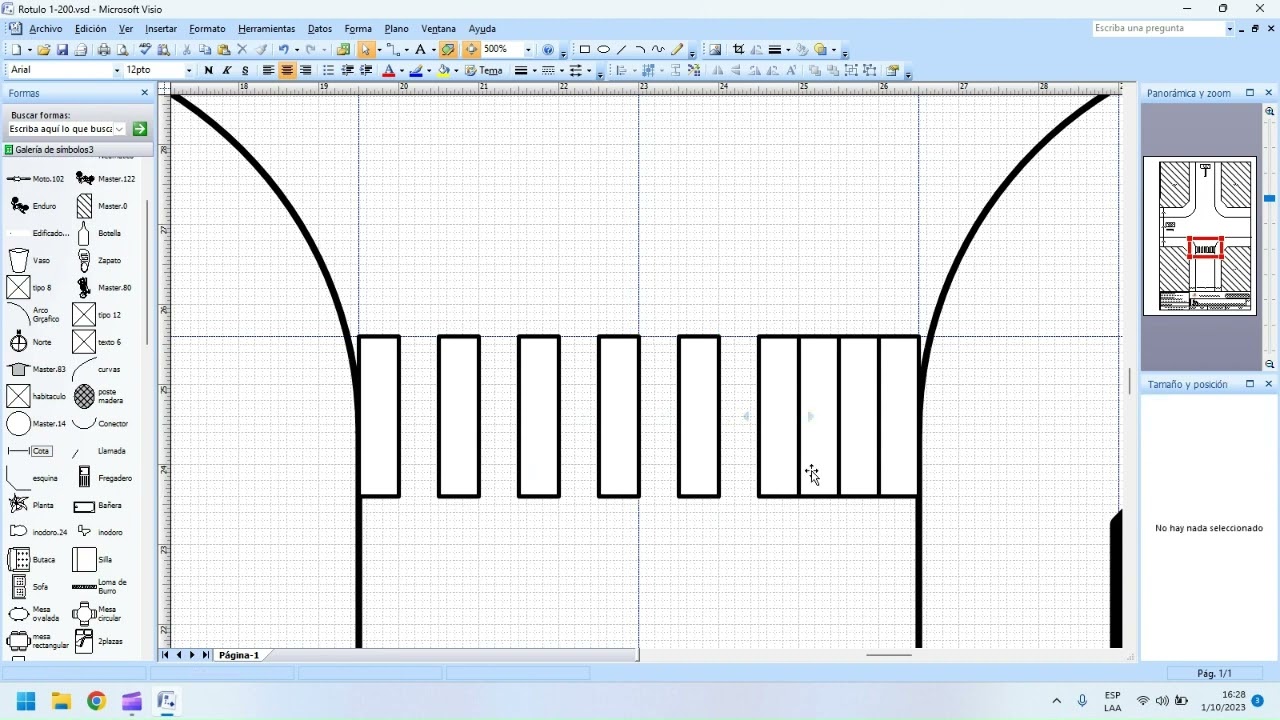This screenshot has width=1280, height=720.
Task: Switch to the Página-1 sheet tab
Action: pos(239,655)
